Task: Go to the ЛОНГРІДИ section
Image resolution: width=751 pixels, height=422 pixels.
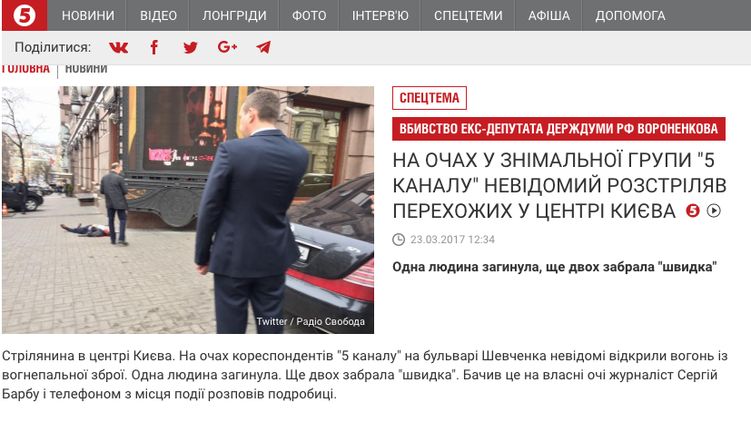Action: tap(234, 15)
